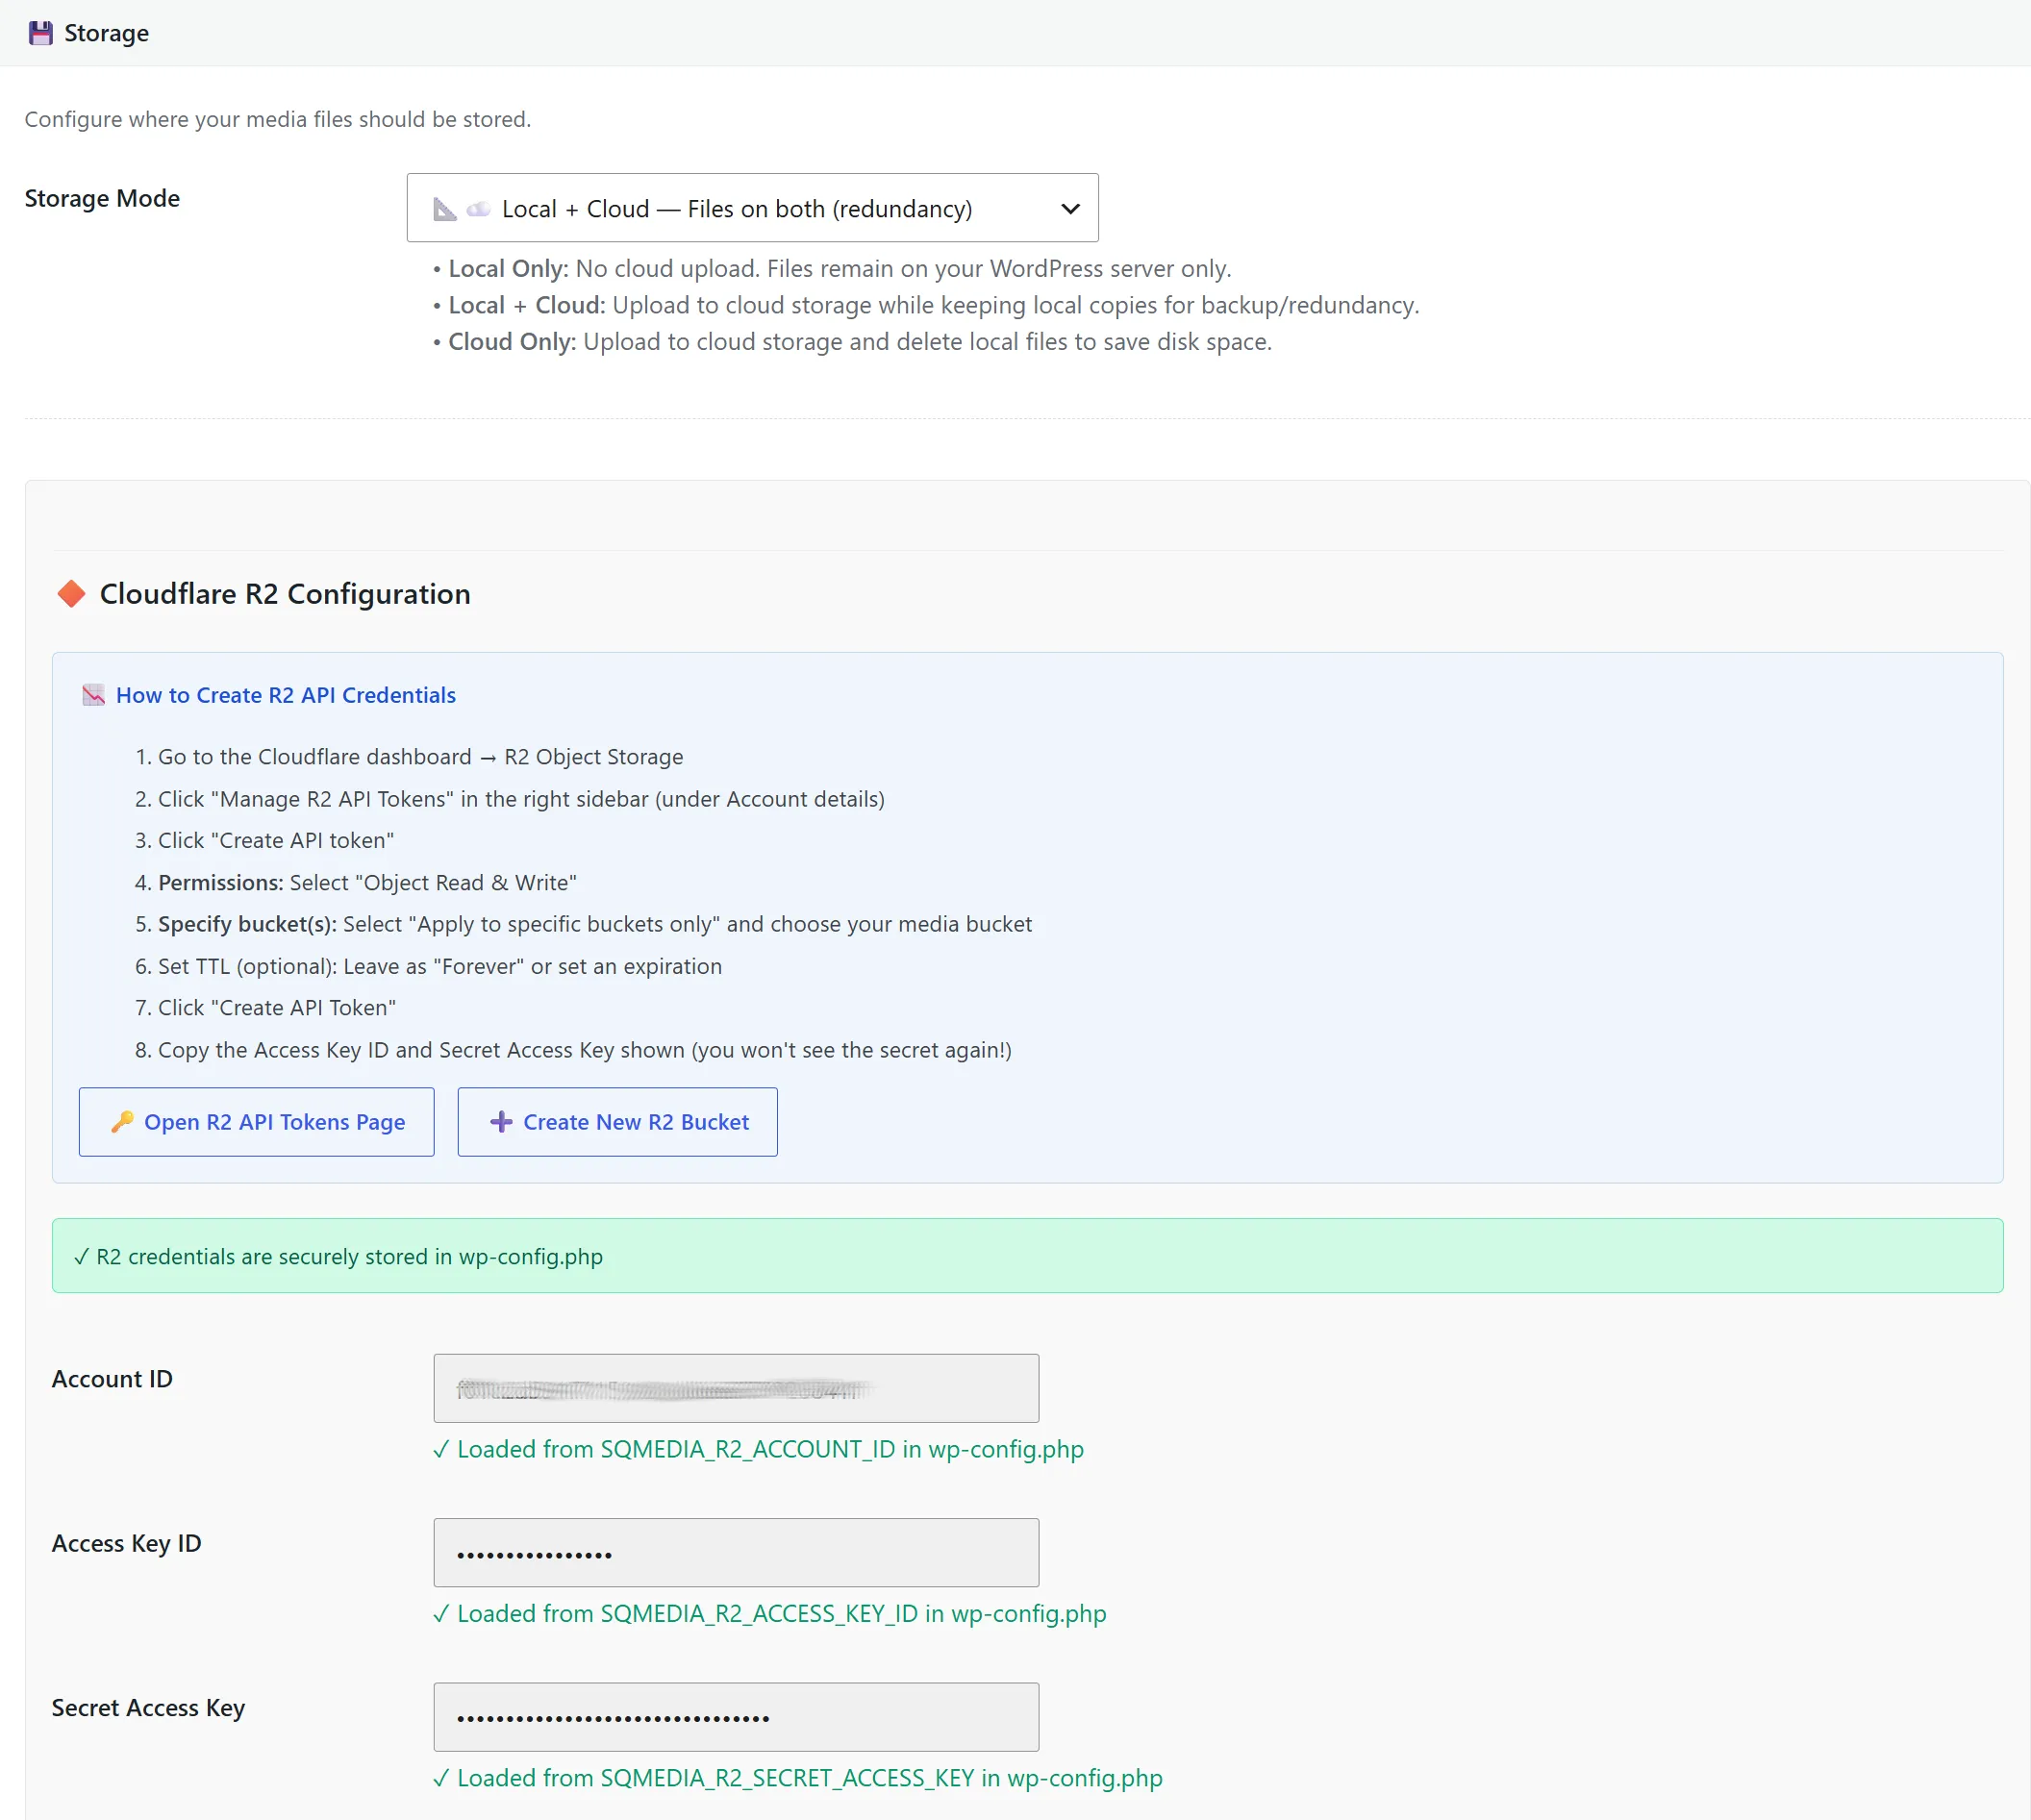This screenshot has width=2031, height=1820.
Task: Click the plus icon in Create New R2 Bucket
Action: click(501, 1122)
